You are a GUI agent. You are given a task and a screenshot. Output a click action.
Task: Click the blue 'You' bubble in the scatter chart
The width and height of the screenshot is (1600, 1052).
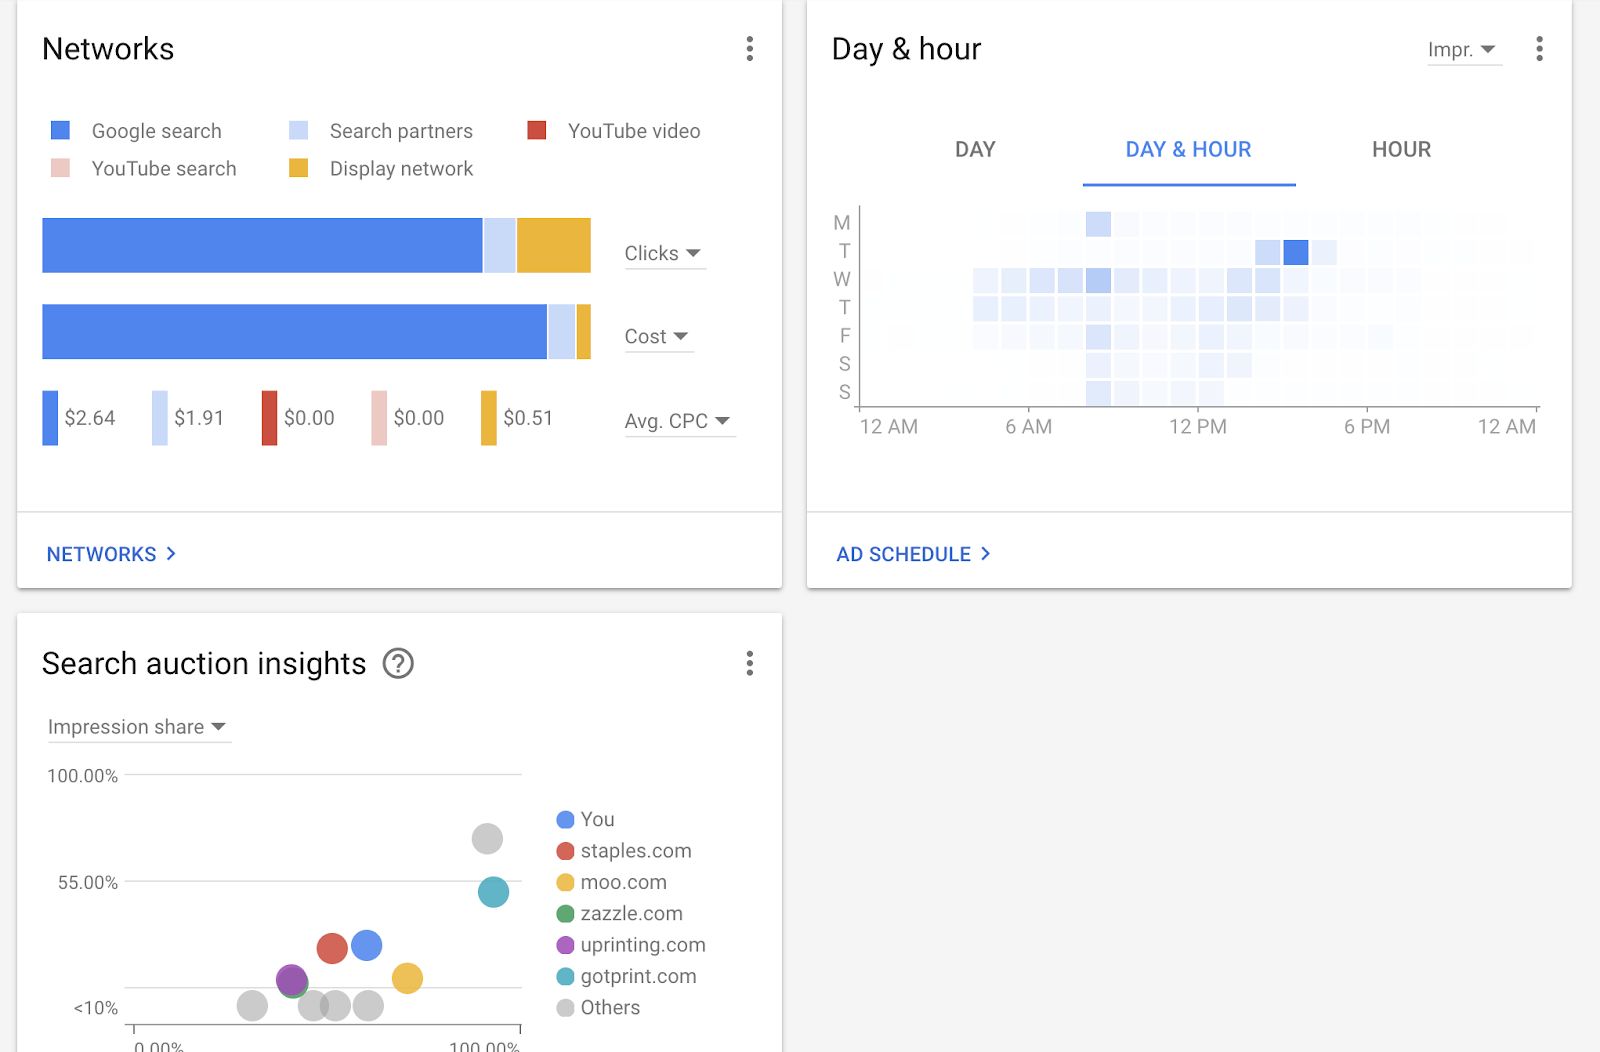pos(367,945)
